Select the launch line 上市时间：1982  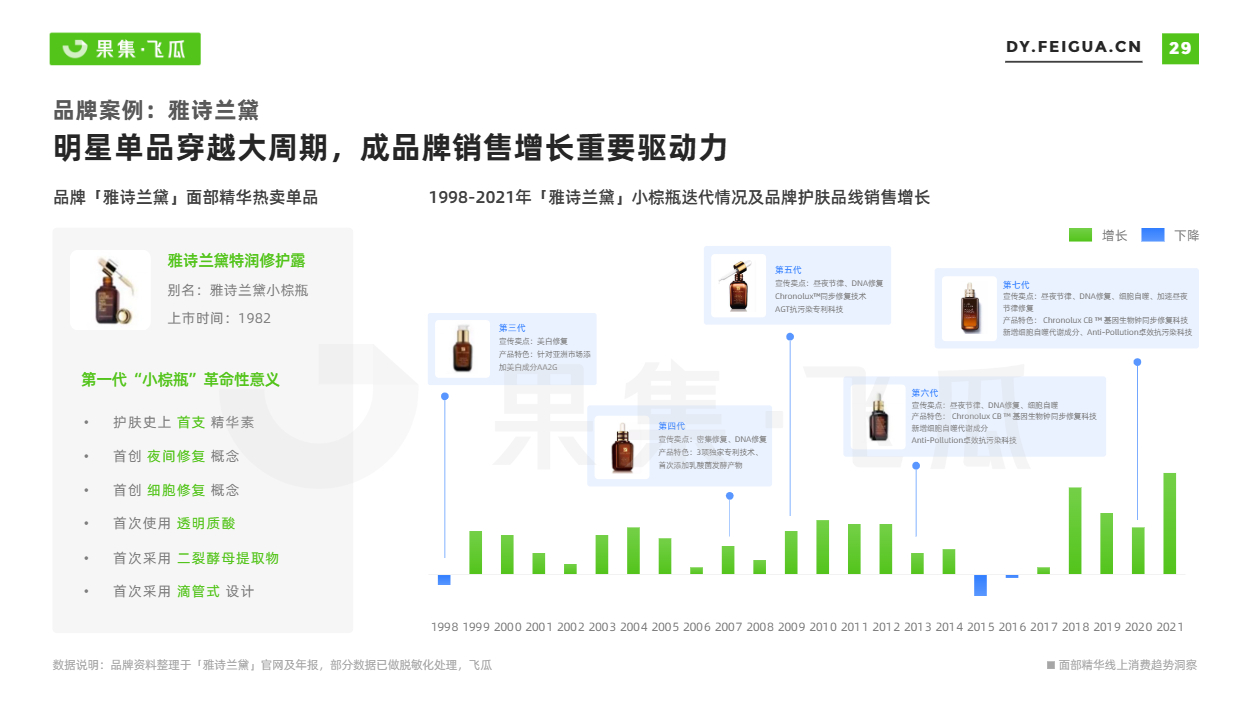(219, 318)
